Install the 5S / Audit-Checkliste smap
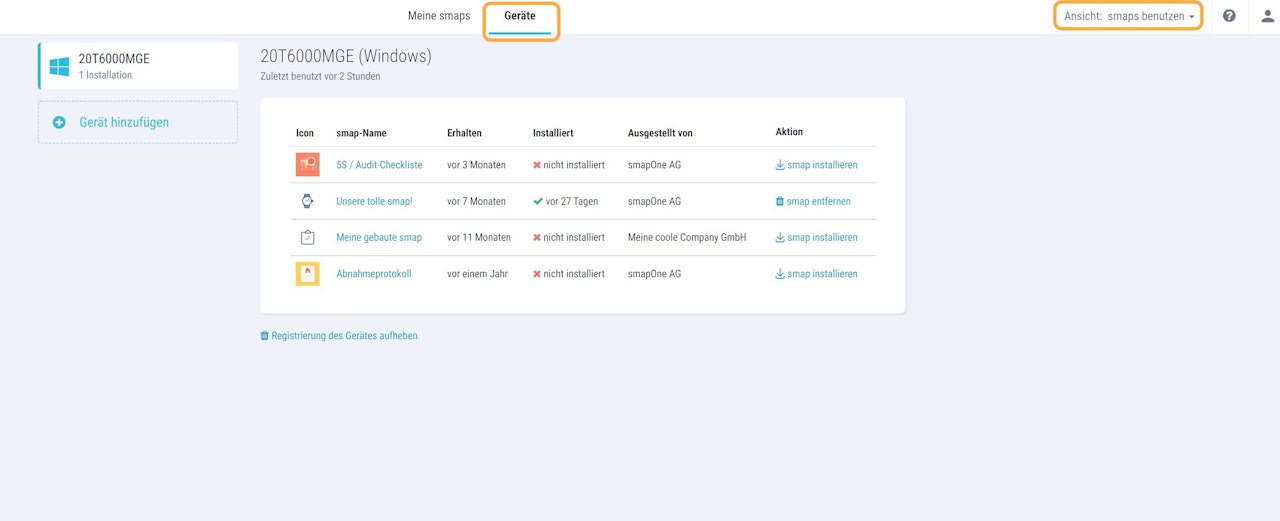Viewport: 1280px width, 521px height. pyautogui.click(x=816, y=165)
